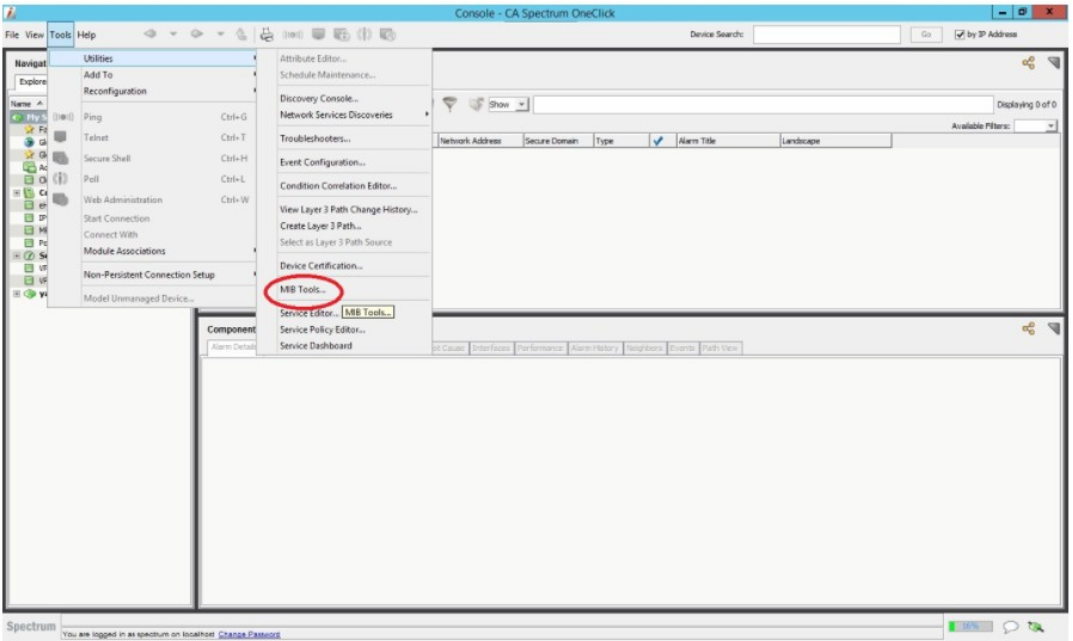Click the Explorer tab in Navigation panel
This screenshot has height=641, width=1073.
coord(31,82)
